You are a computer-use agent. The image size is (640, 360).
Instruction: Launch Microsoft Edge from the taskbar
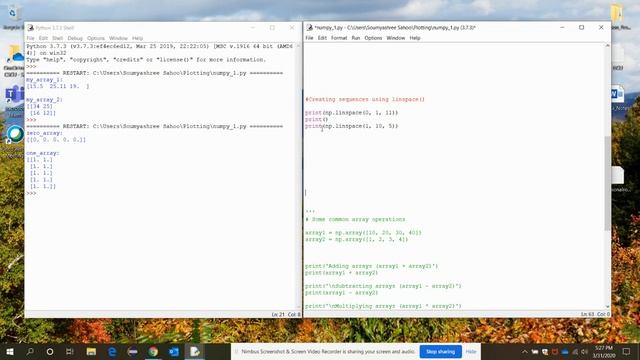pyautogui.click(x=112, y=351)
